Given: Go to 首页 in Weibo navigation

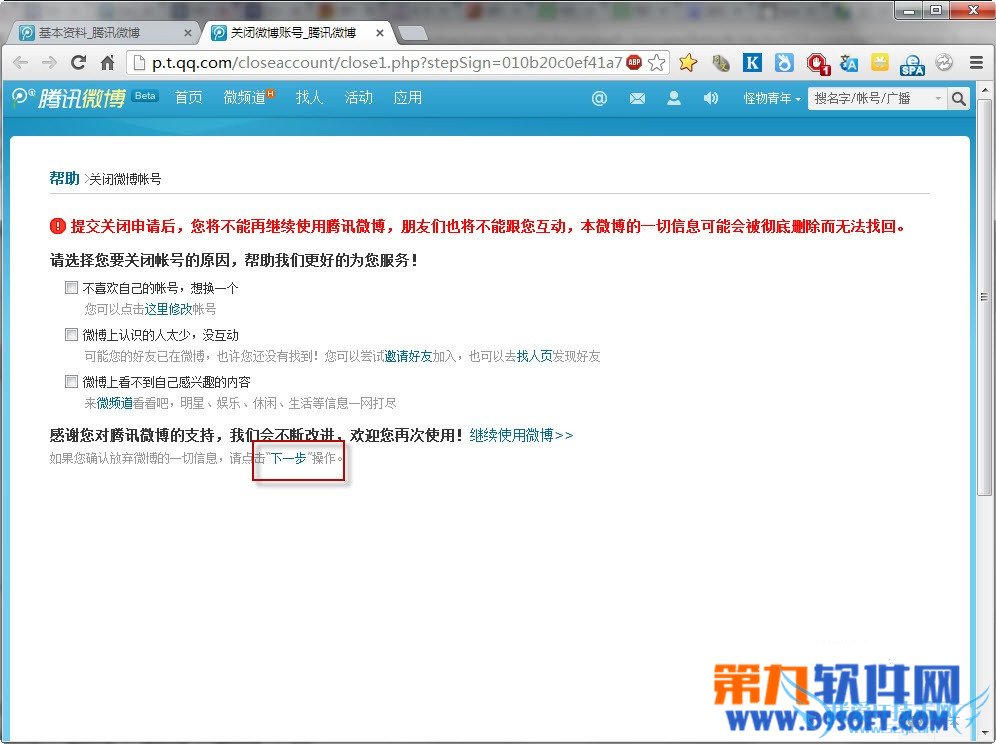Looking at the screenshot, I should [189, 97].
